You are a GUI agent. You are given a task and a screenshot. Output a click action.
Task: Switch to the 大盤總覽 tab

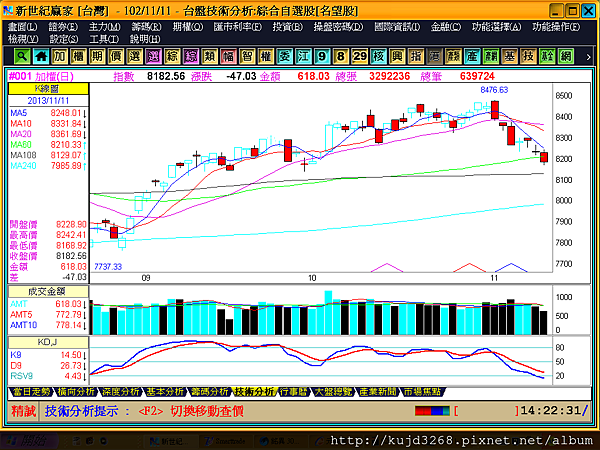(333, 392)
